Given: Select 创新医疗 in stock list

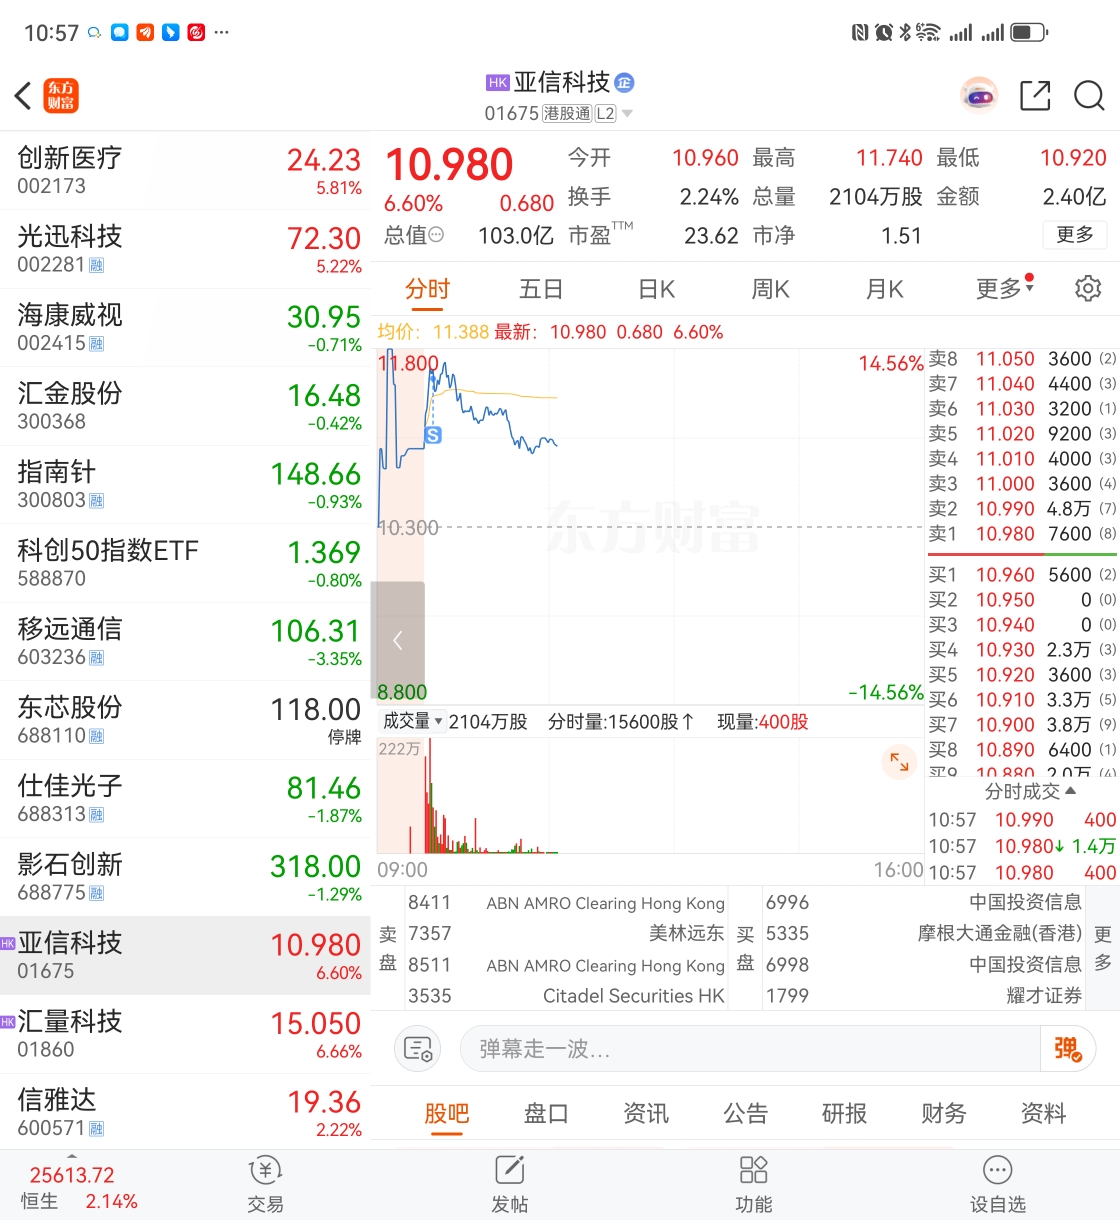Looking at the screenshot, I should pos(185,171).
